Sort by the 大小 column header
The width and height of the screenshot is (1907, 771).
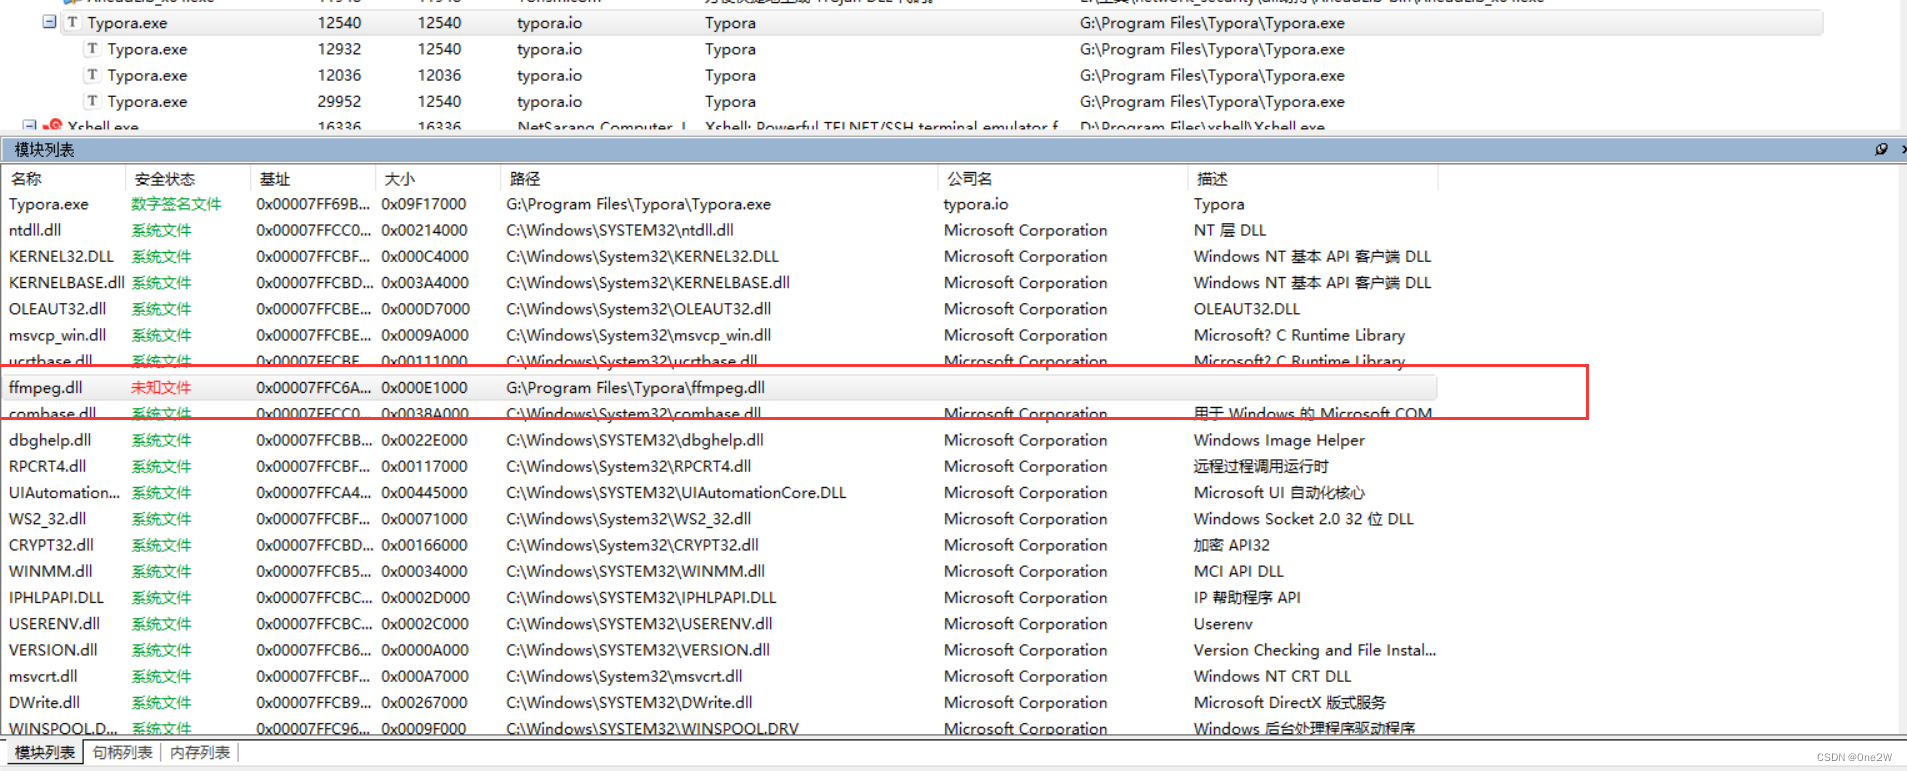[438, 179]
